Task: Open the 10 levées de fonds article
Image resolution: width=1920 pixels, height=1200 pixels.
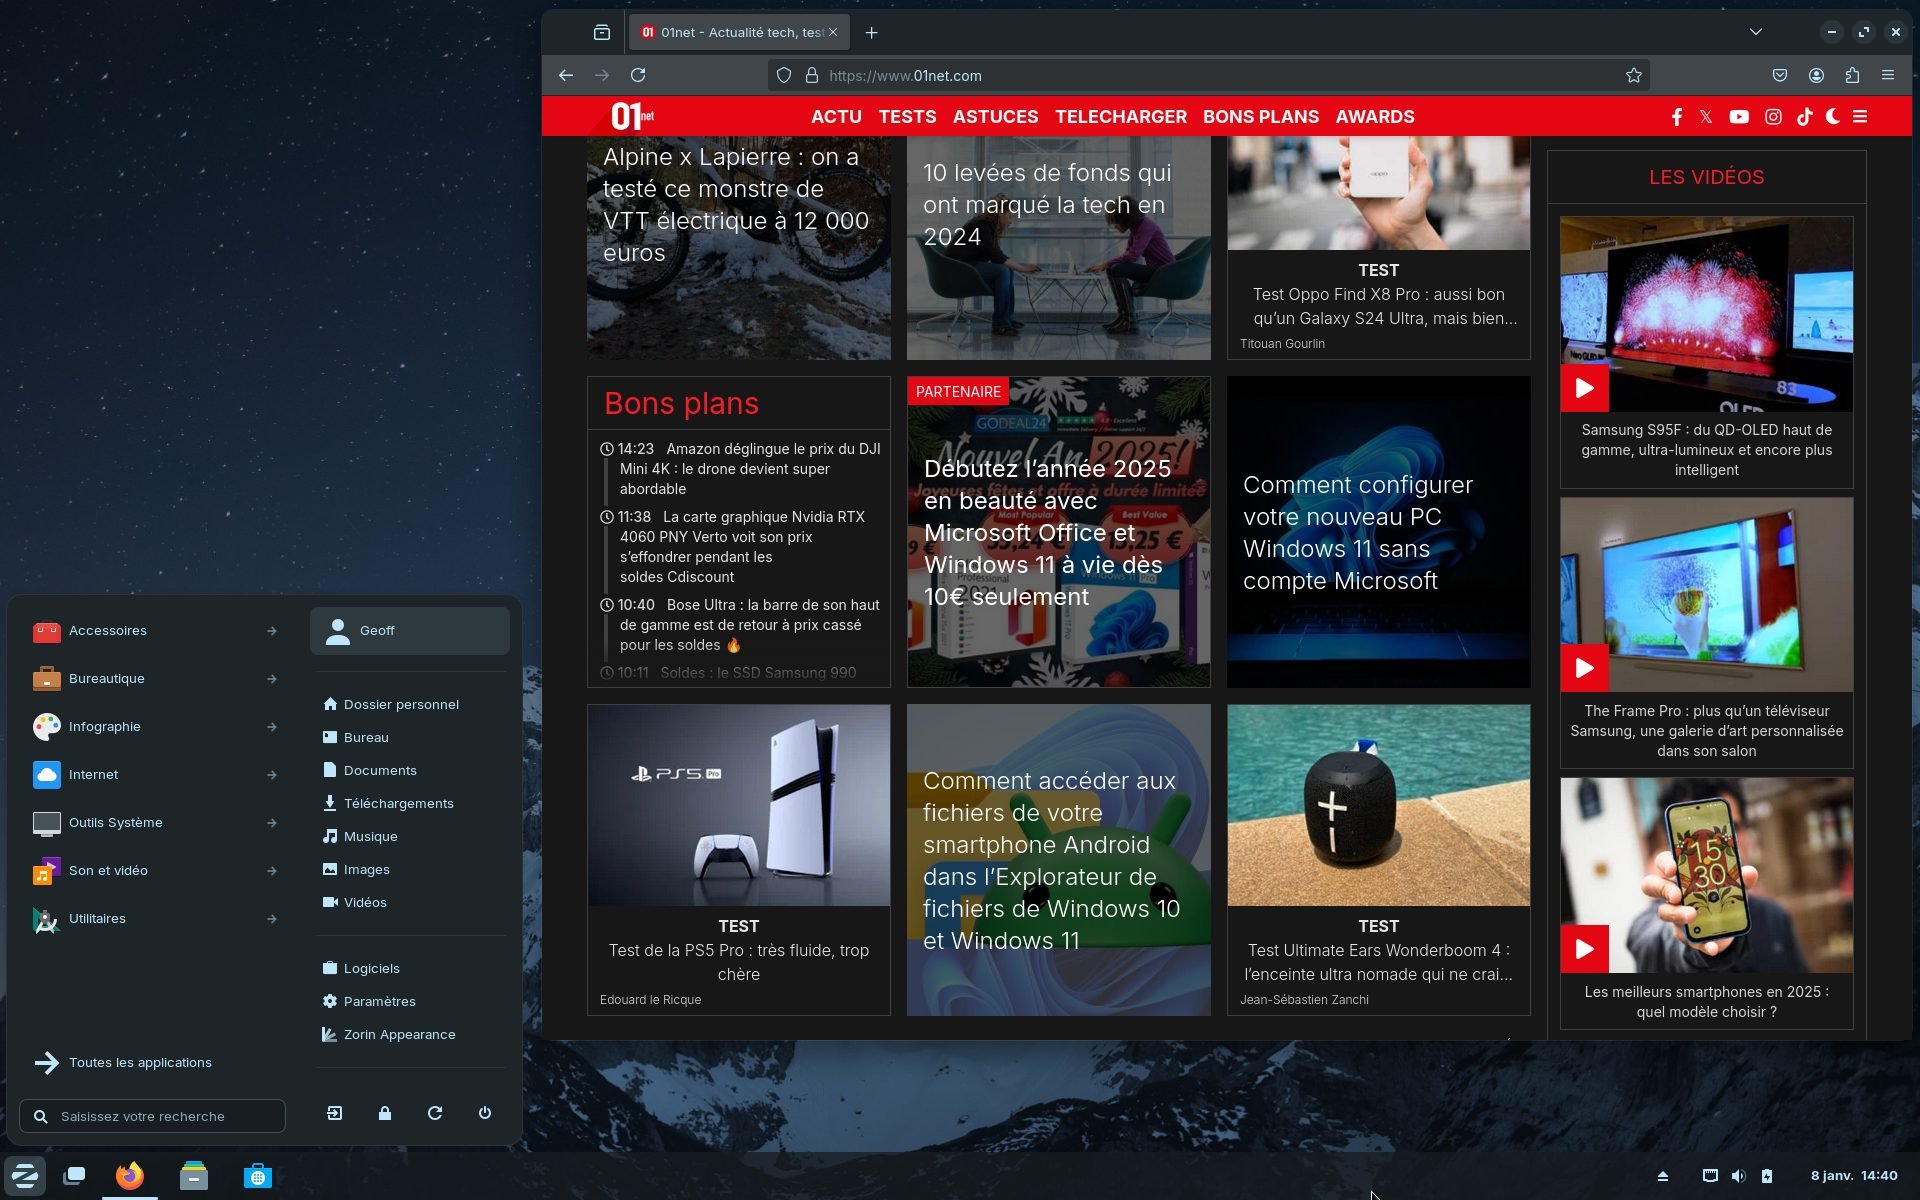Action: [x=1058, y=248]
